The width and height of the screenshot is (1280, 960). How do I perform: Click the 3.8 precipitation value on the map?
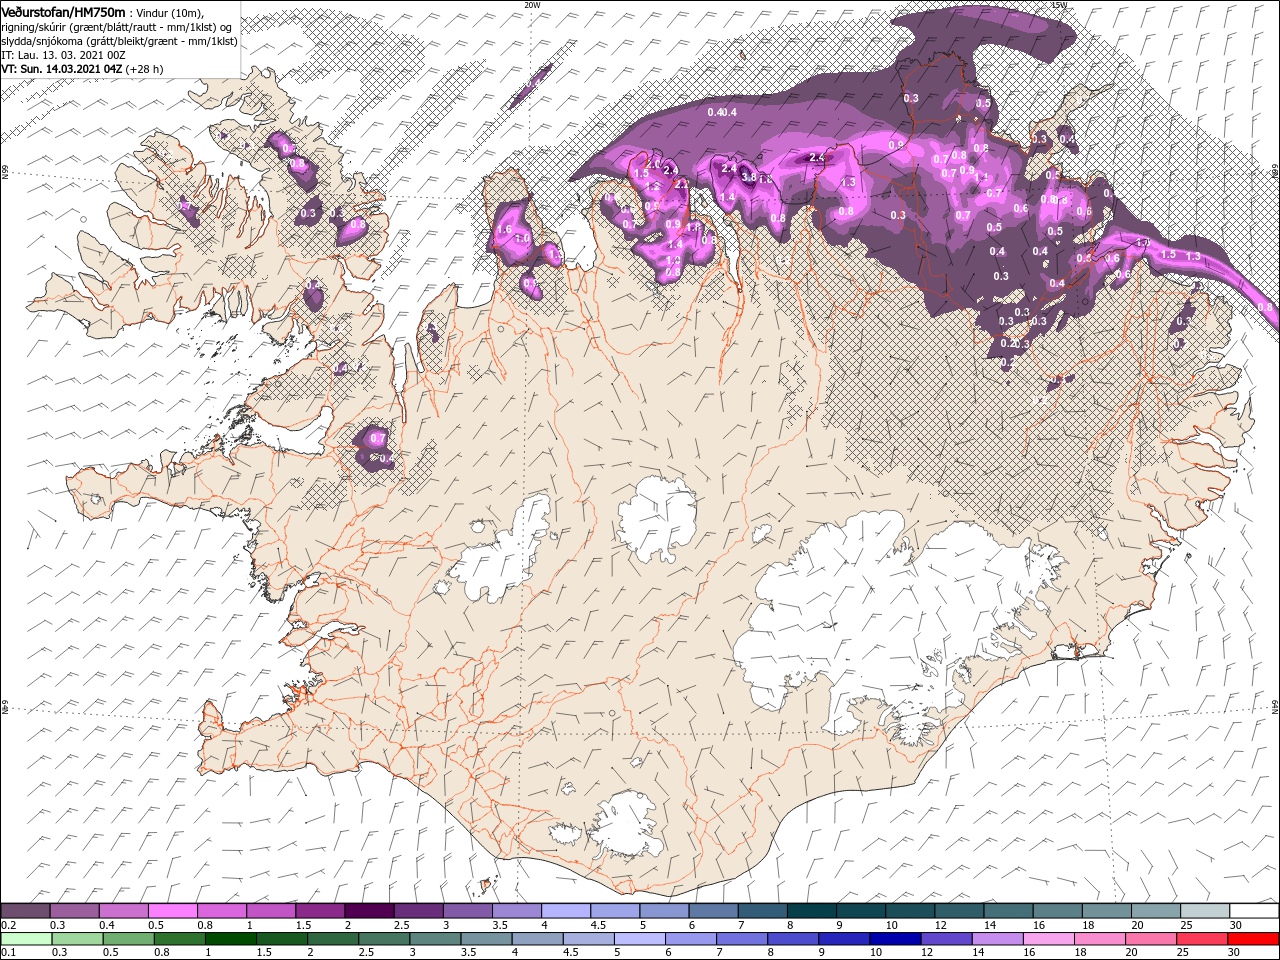pyautogui.click(x=749, y=176)
